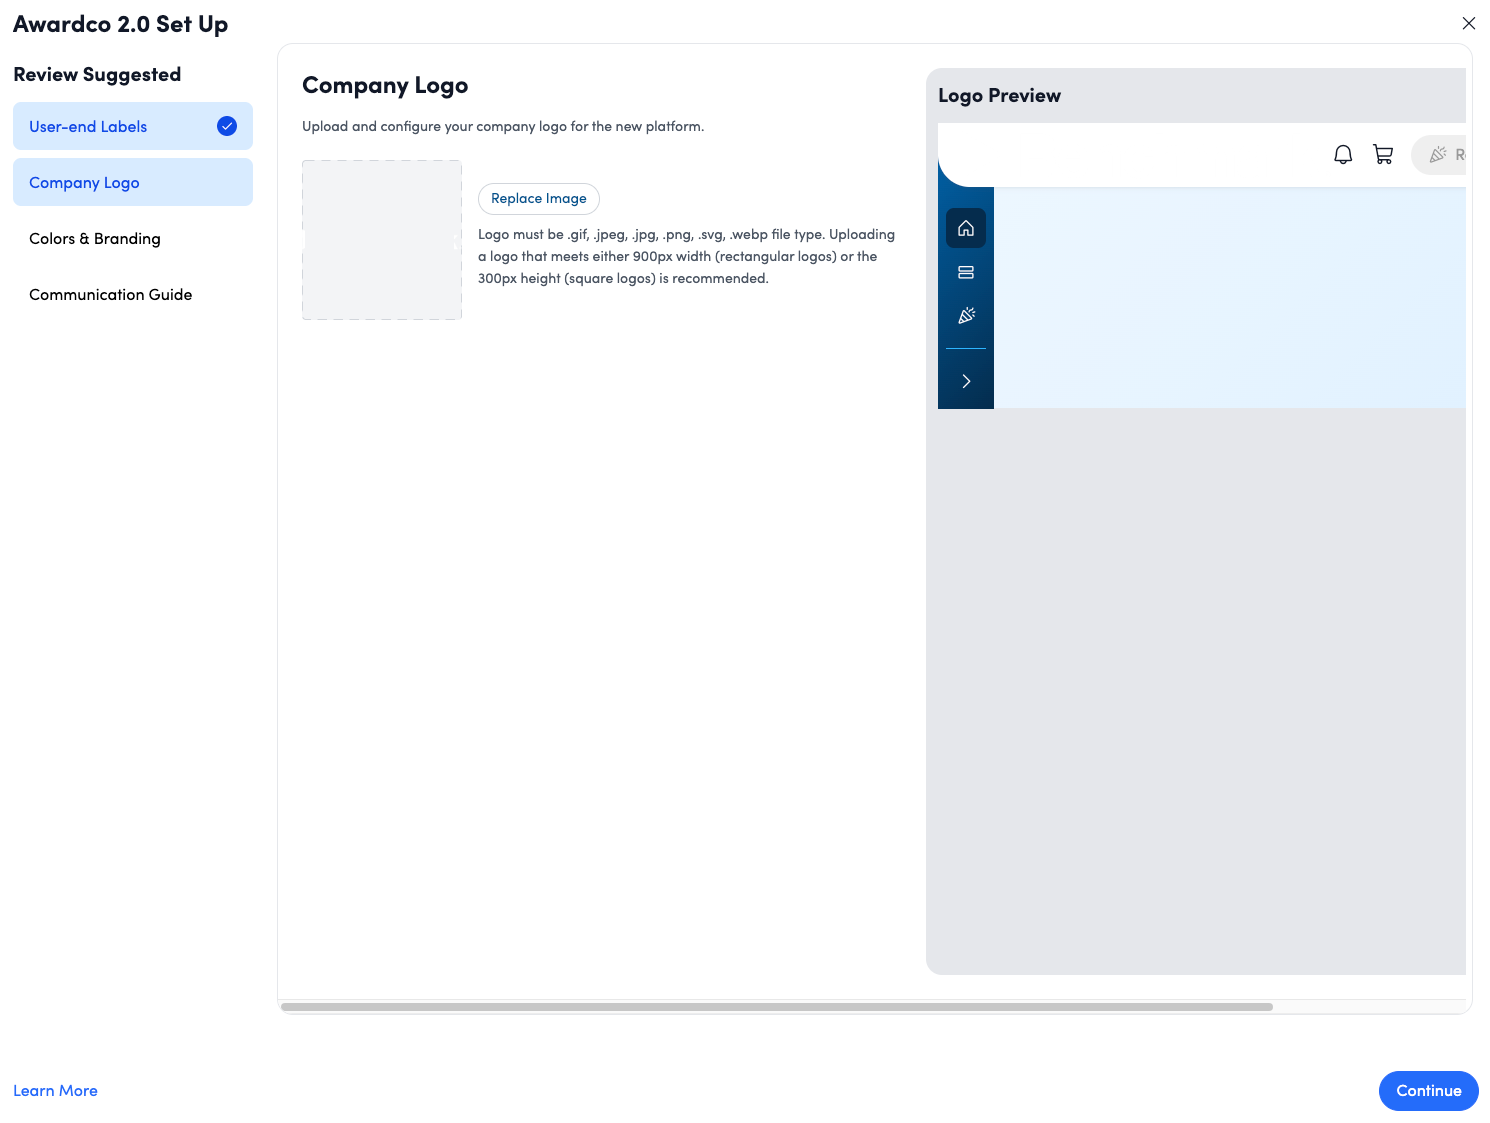
Task: Click the horizontal scrollbar below the logo panel
Action: point(776,1007)
